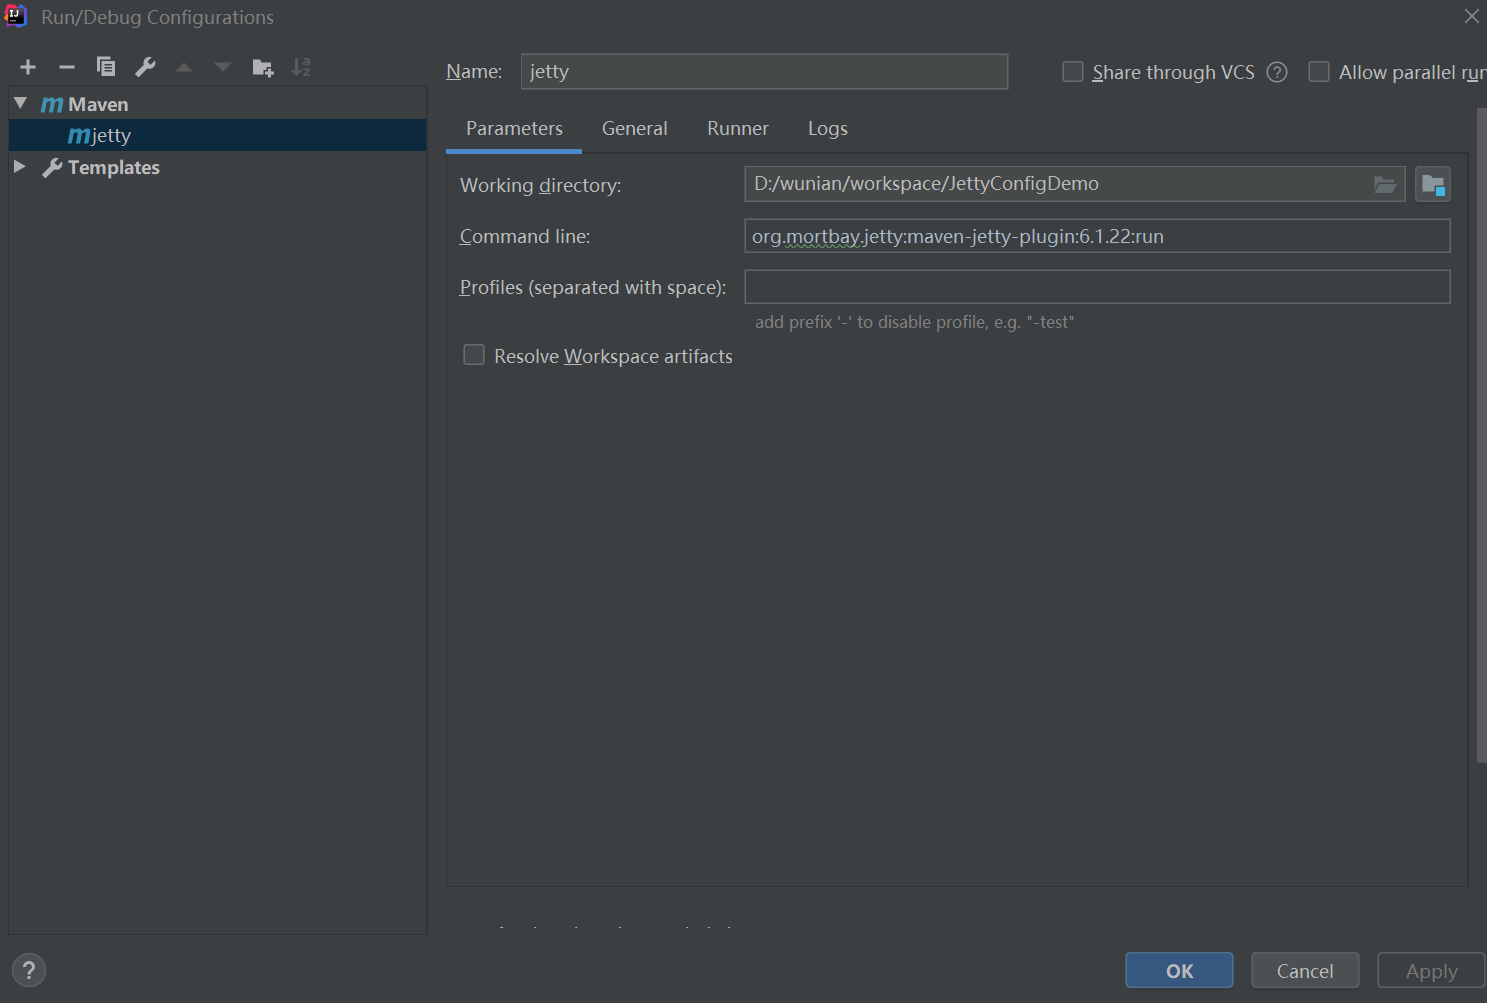Image resolution: width=1487 pixels, height=1003 pixels.
Task: Select the jetty configuration entry
Action: (218, 135)
